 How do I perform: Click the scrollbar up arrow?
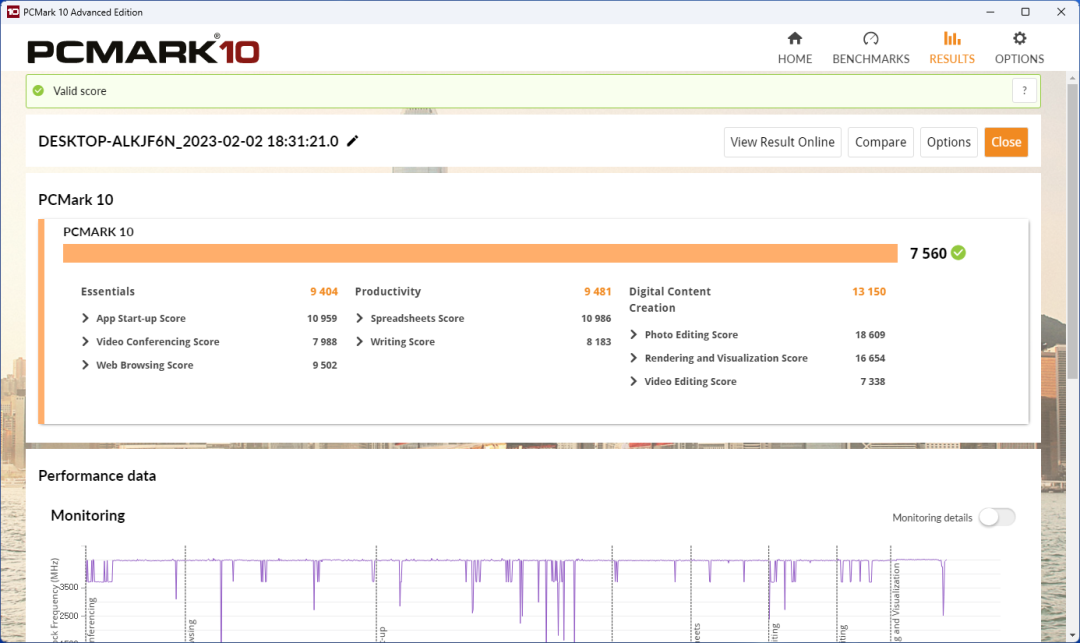tap(1072, 78)
